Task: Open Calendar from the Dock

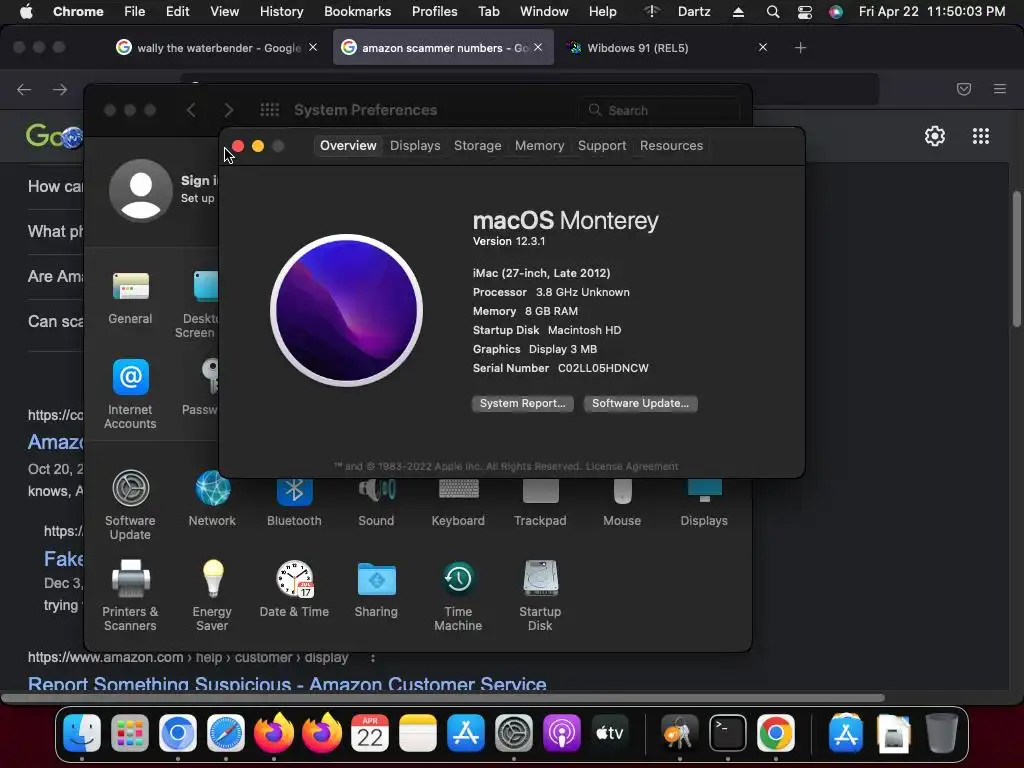Action: click(x=370, y=733)
